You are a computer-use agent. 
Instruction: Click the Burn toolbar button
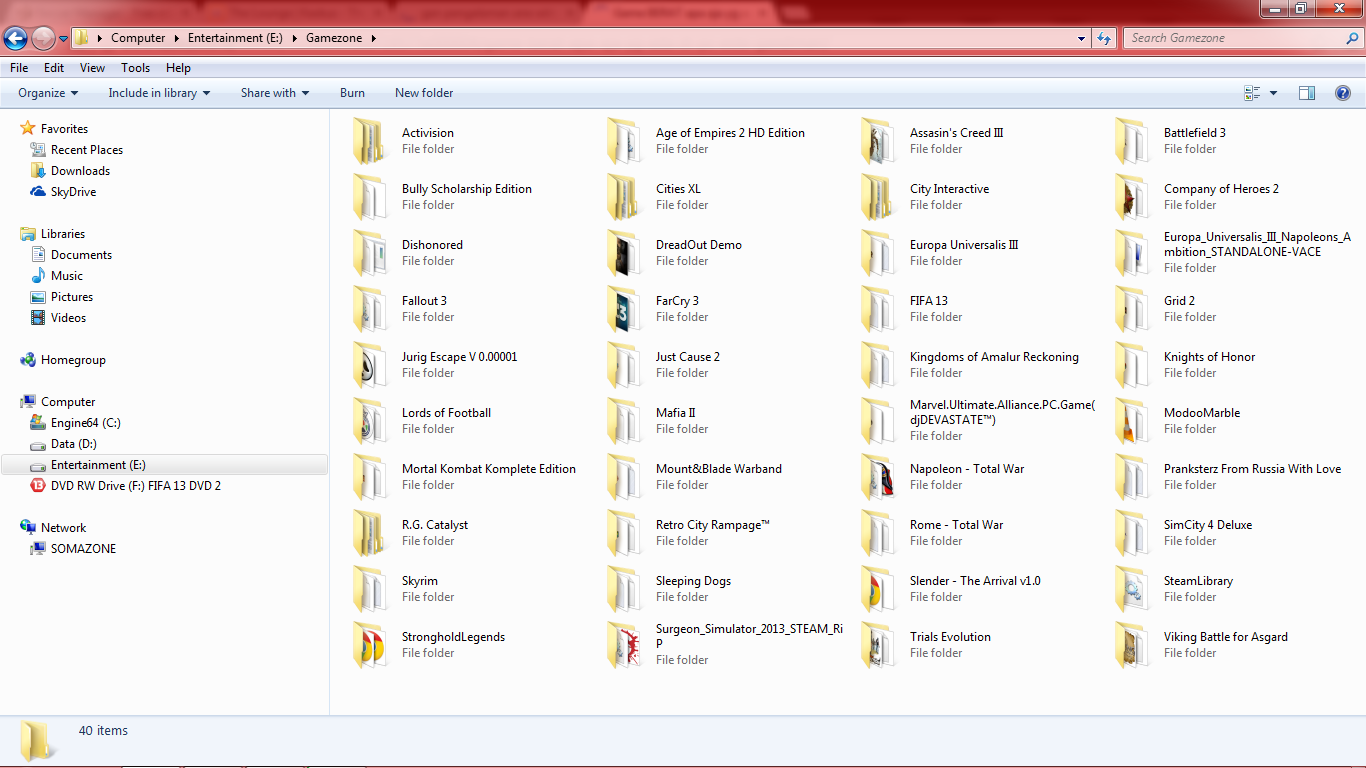[352, 93]
